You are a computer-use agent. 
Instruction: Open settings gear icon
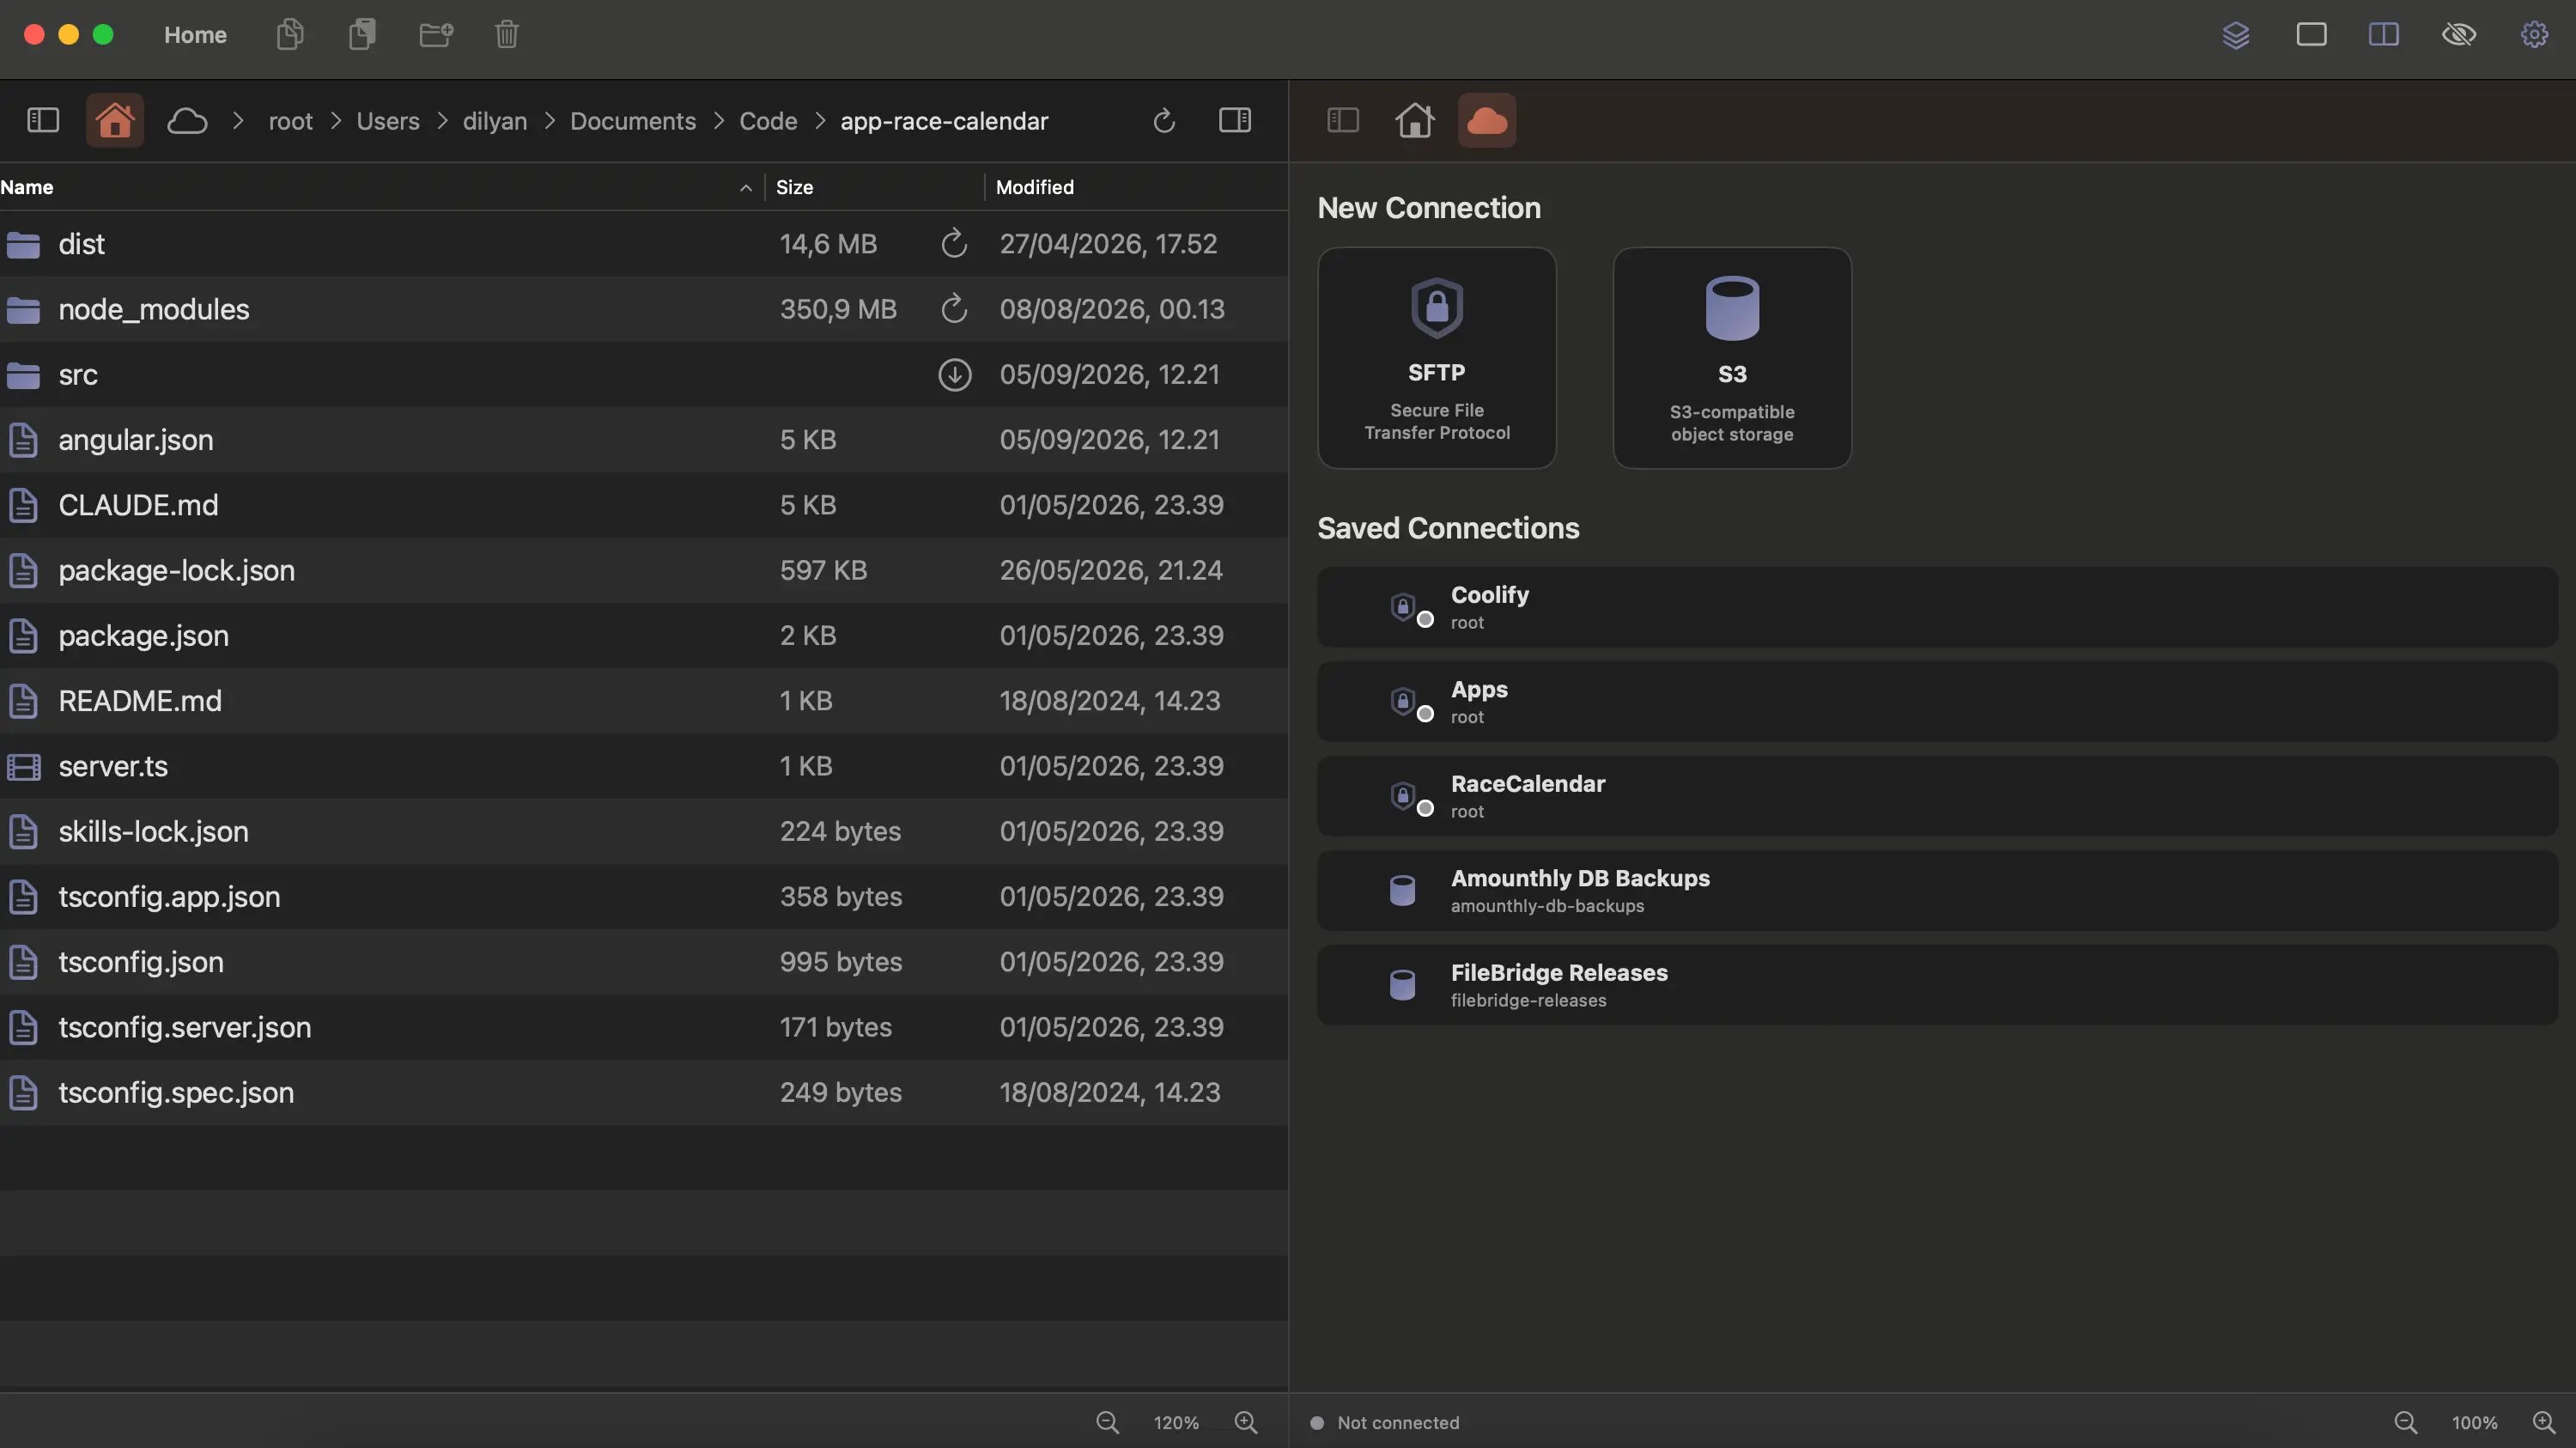[x=2534, y=35]
